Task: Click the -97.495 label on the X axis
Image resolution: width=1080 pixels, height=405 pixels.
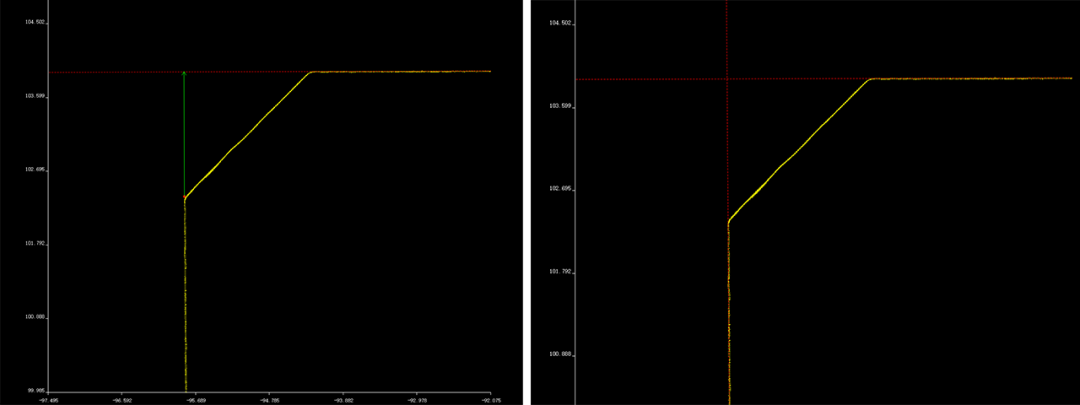Action: pos(48,398)
